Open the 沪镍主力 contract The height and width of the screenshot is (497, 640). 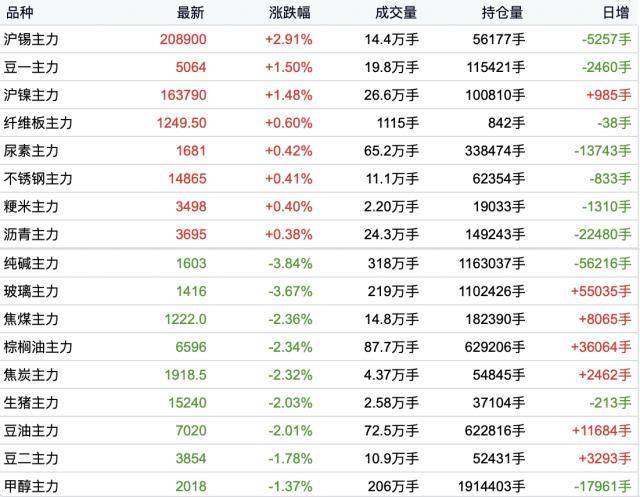coord(32,95)
